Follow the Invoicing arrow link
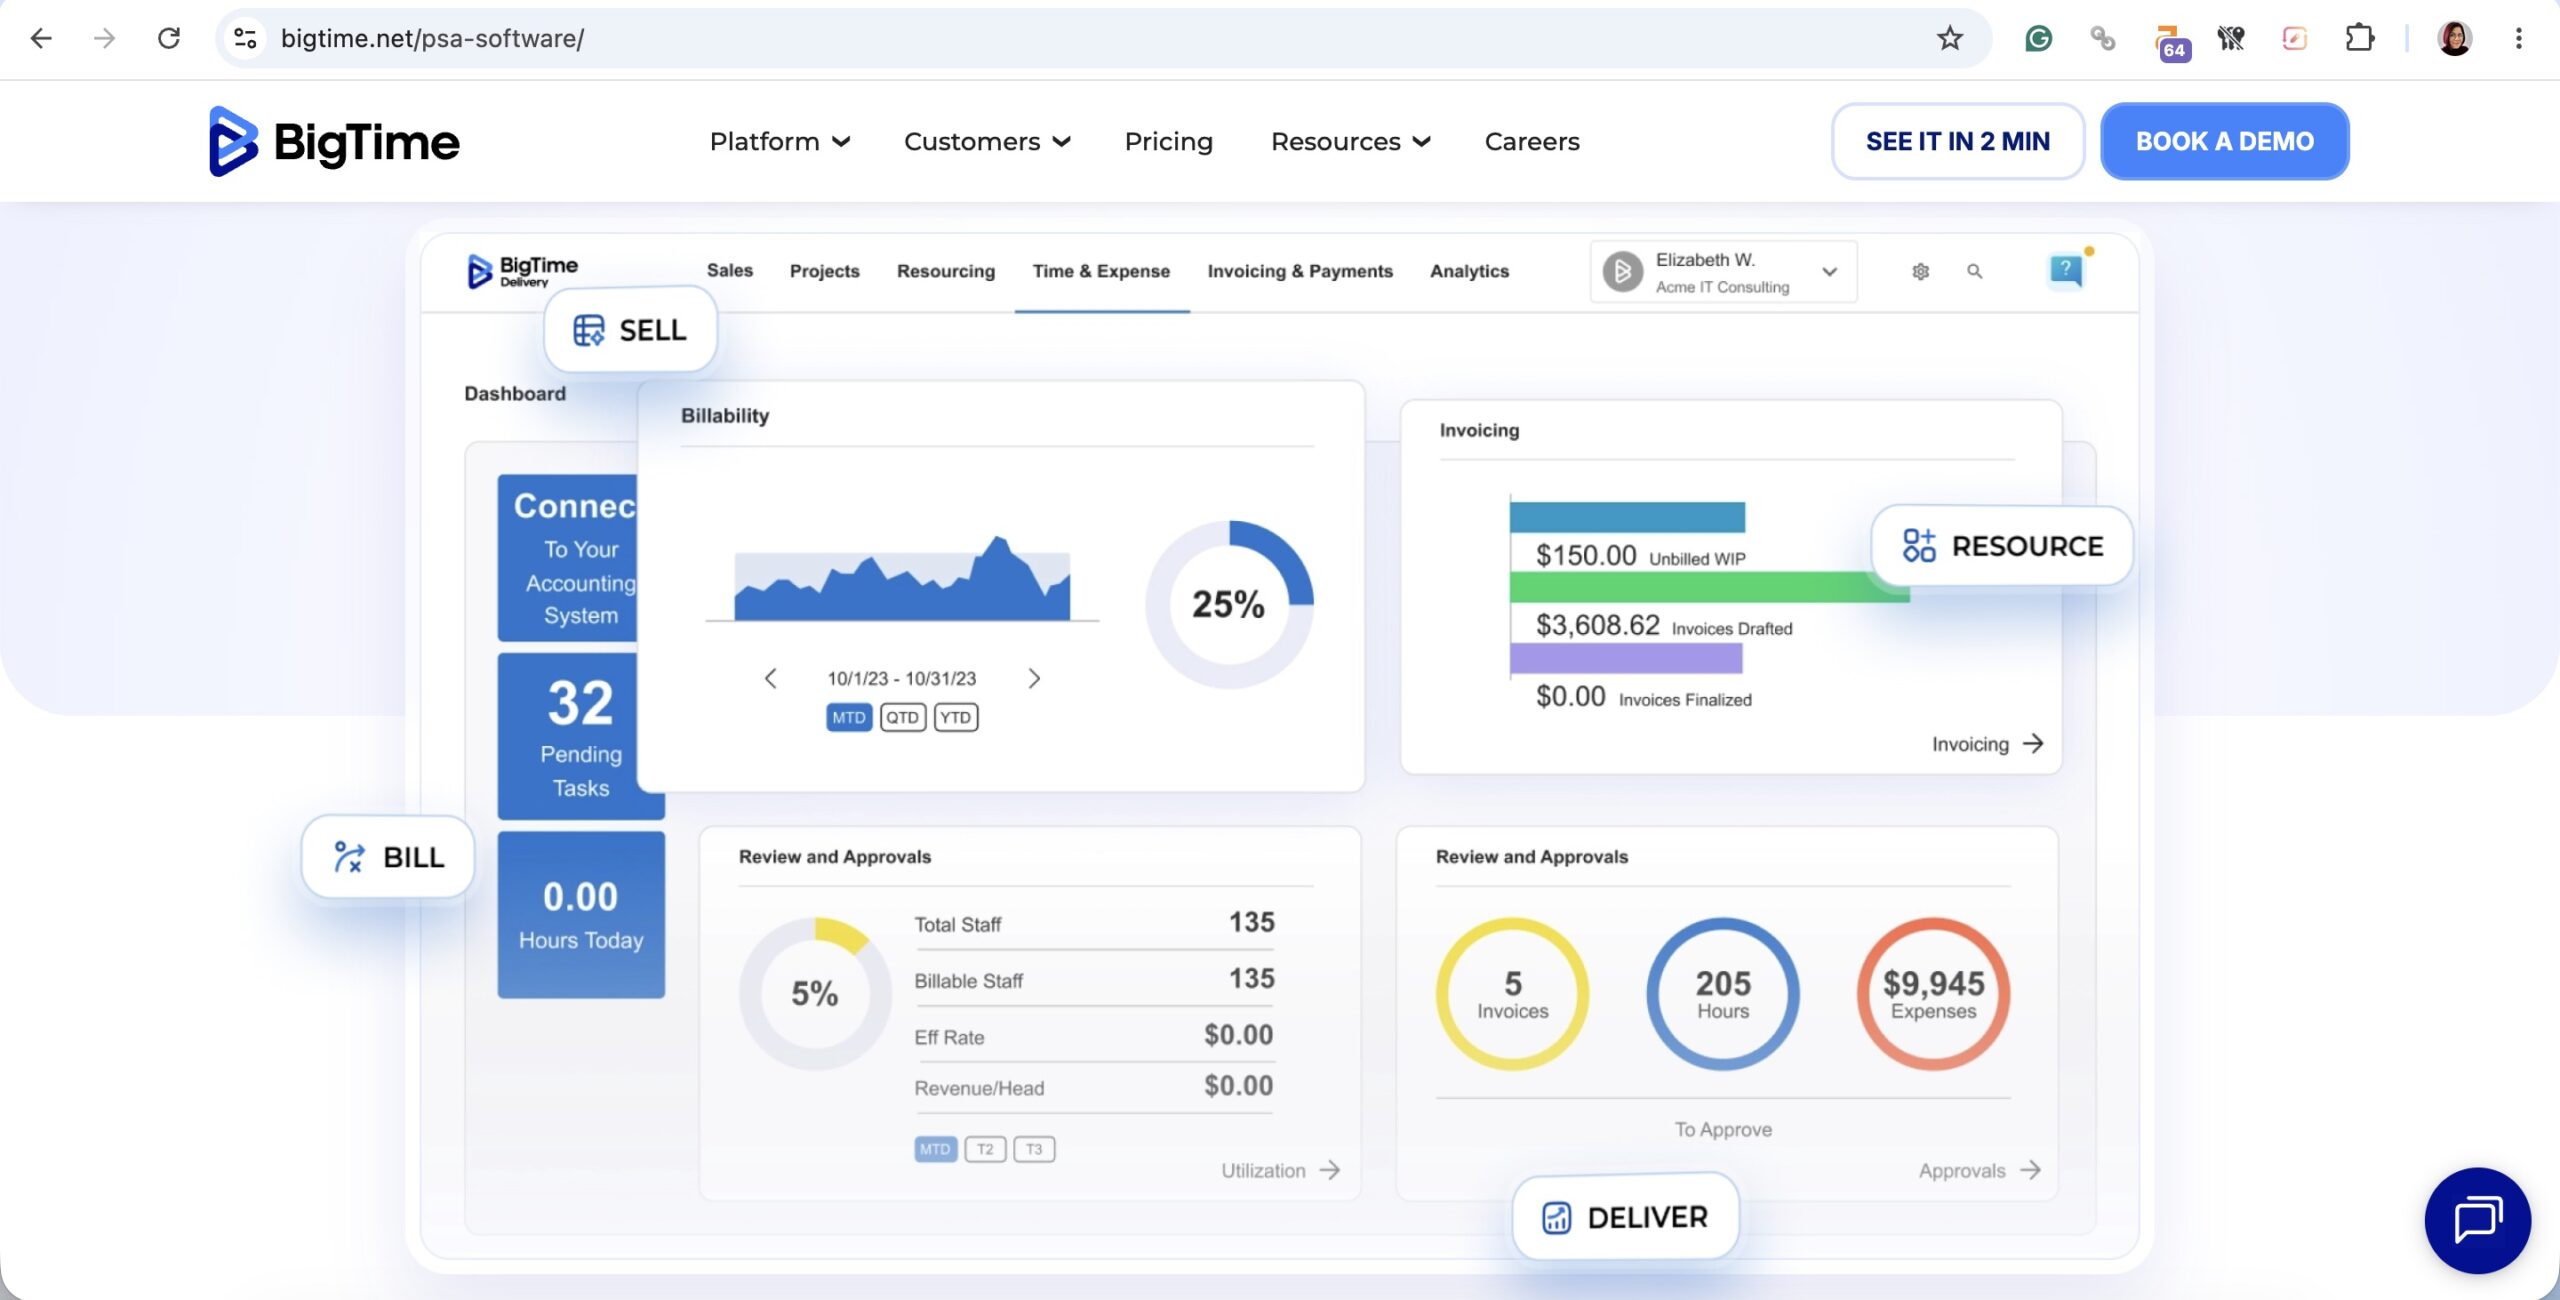This screenshot has height=1300, width=2560. click(1987, 744)
